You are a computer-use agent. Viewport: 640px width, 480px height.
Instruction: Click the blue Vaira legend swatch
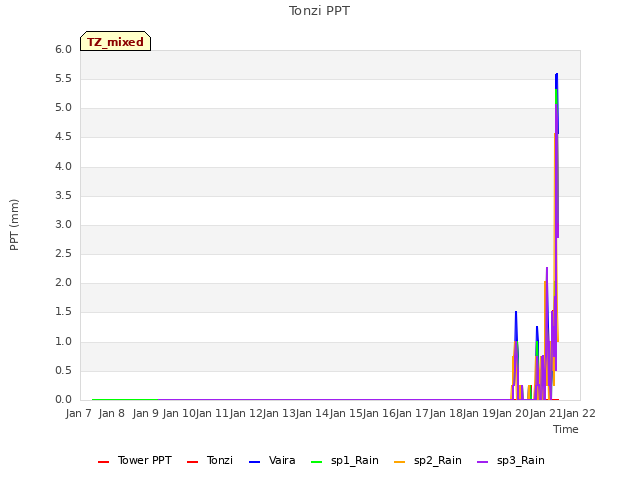[254, 462]
